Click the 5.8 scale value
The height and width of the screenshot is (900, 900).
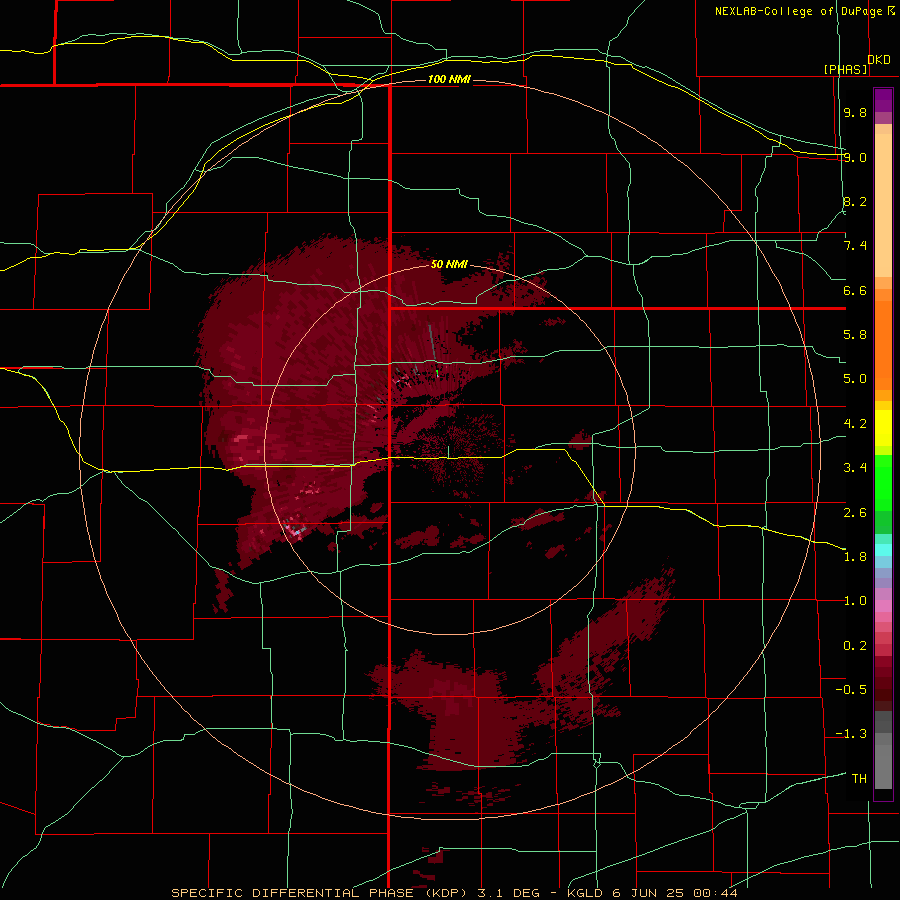tap(855, 335)
